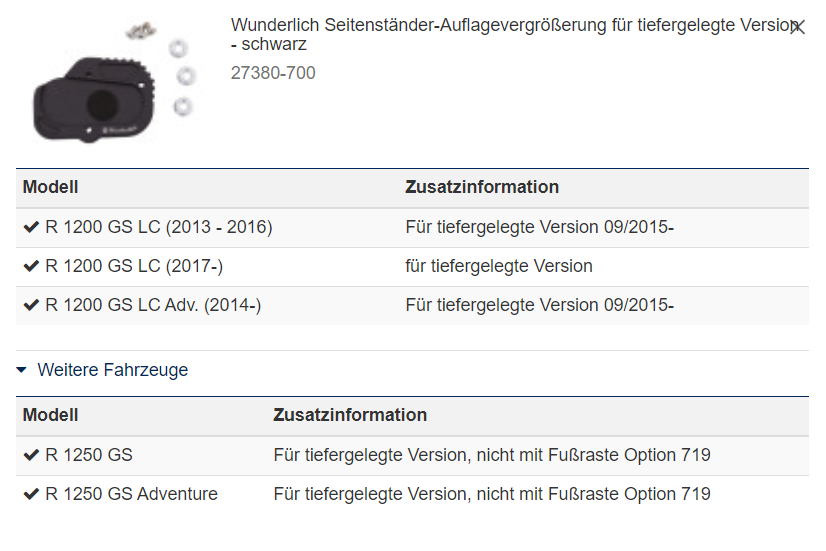Click checkmark next to R 1250 GS
The width and height of the screenshot is (826, 551).
(31, 456)
